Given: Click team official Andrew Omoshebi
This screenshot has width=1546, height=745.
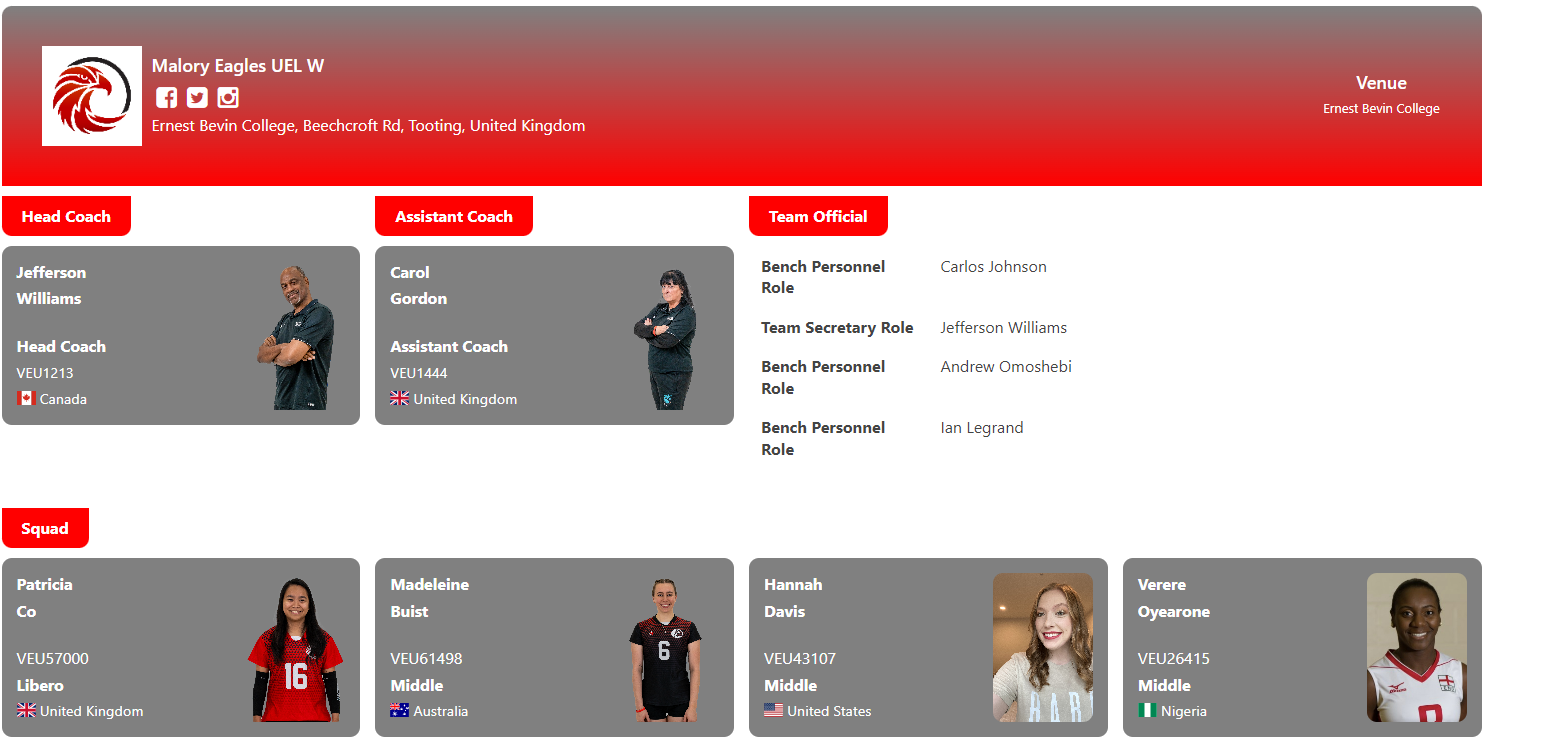Looking at the screenshot, I should pos(1006,367).
